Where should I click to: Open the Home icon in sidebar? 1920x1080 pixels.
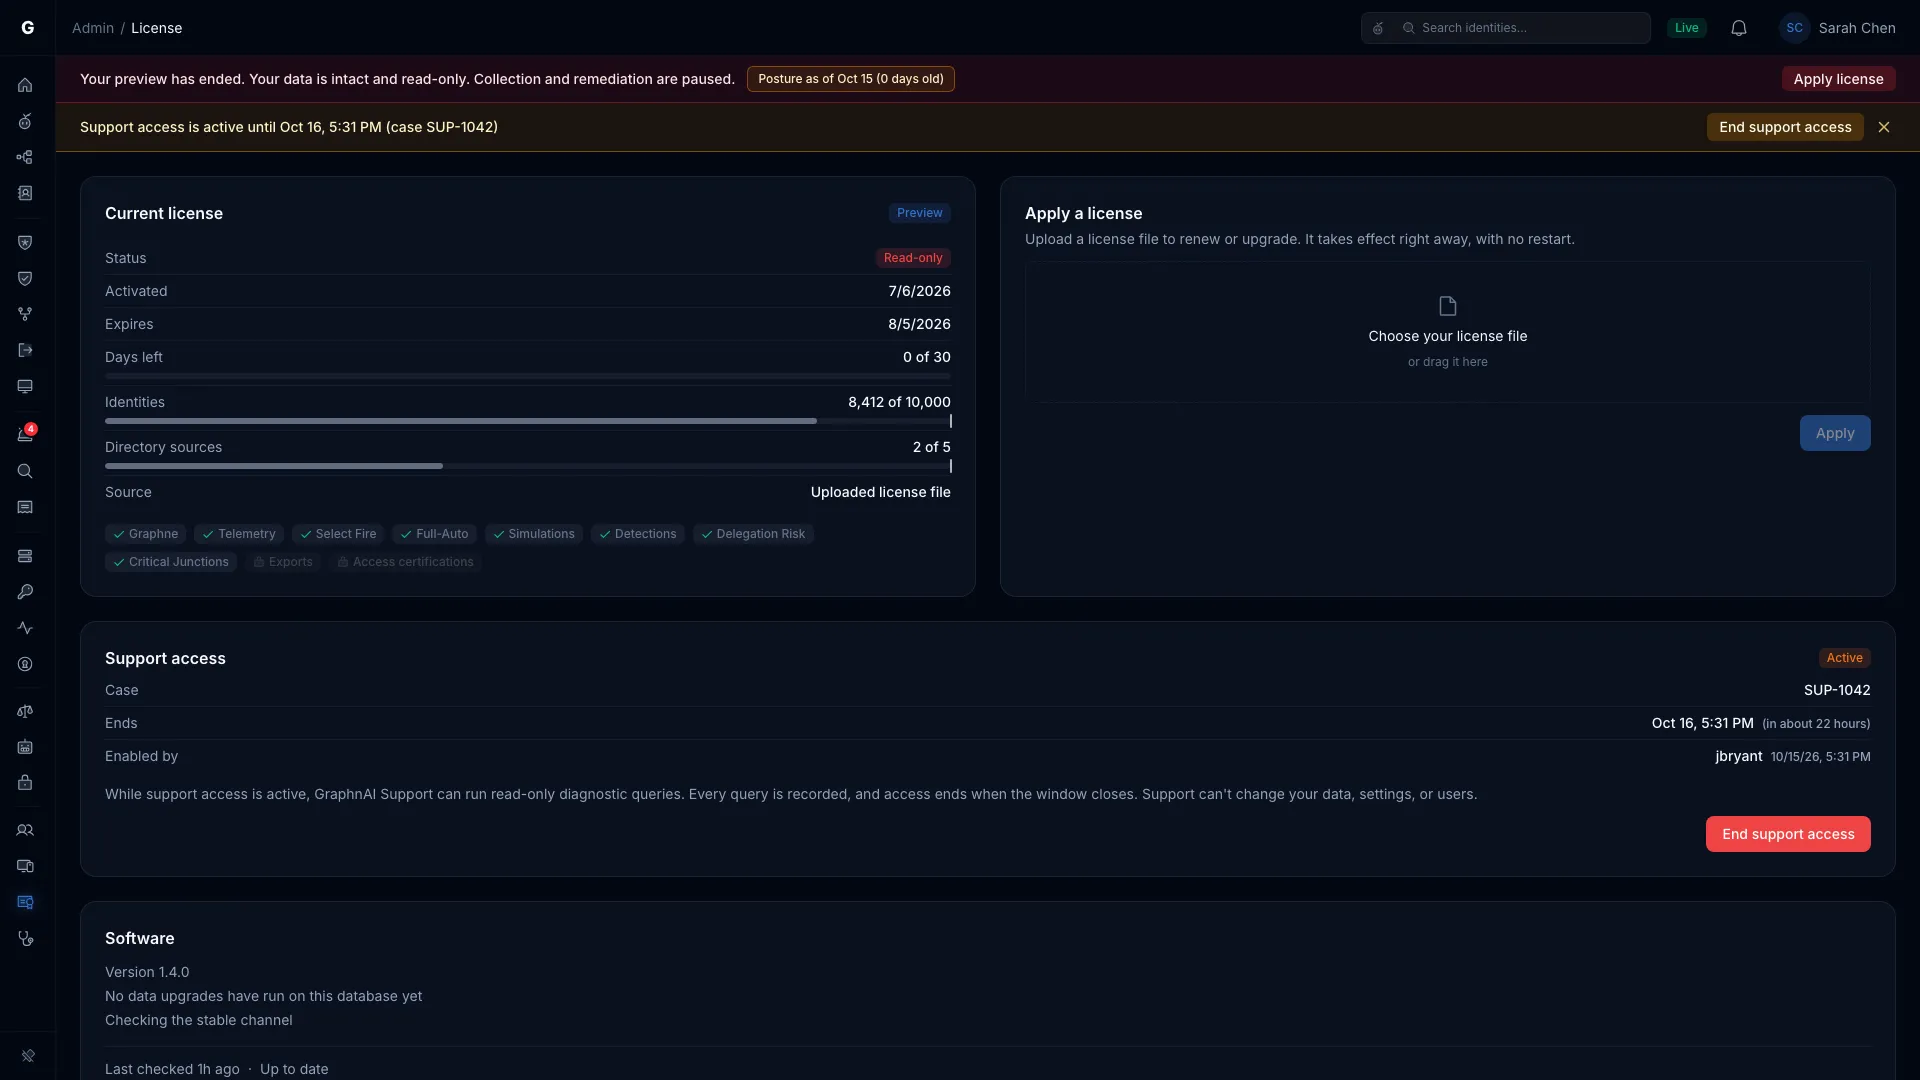tap(25, 85)
